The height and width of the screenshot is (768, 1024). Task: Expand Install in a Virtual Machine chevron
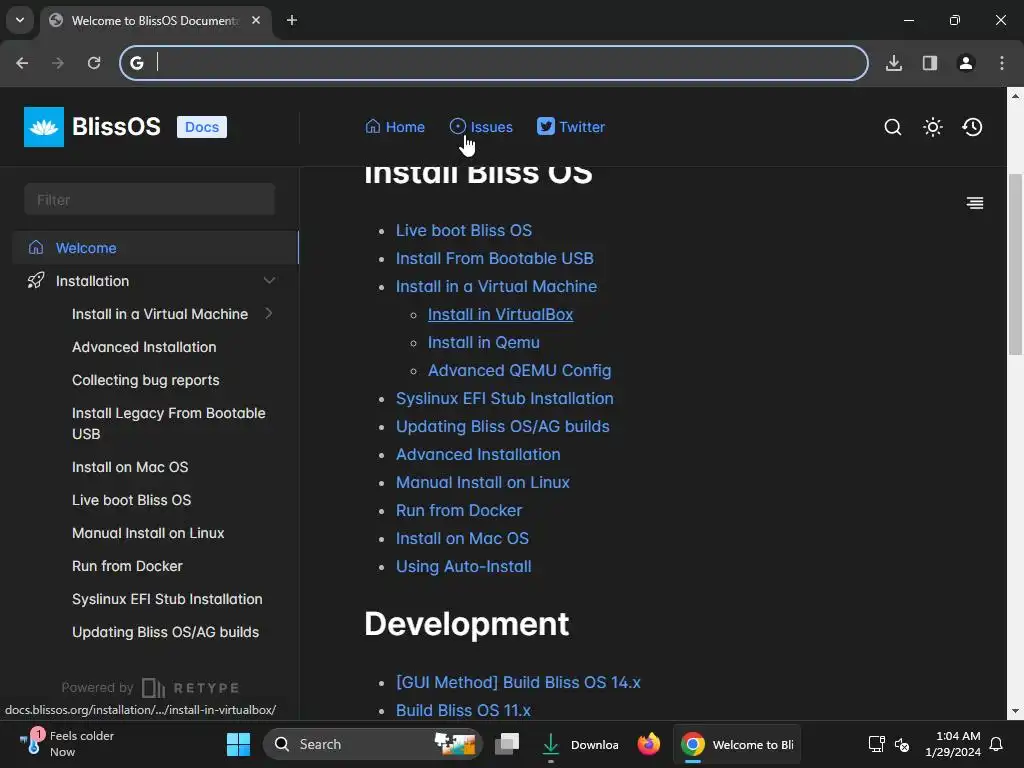click(x=269, y=313)
